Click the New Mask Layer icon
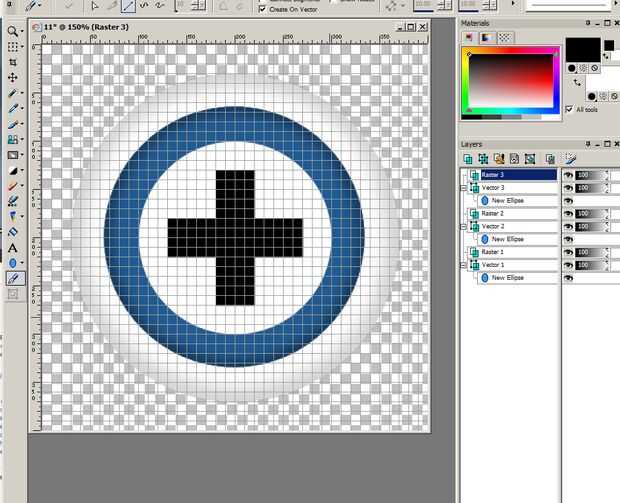The image size is (620, 503). coord(499,159)
